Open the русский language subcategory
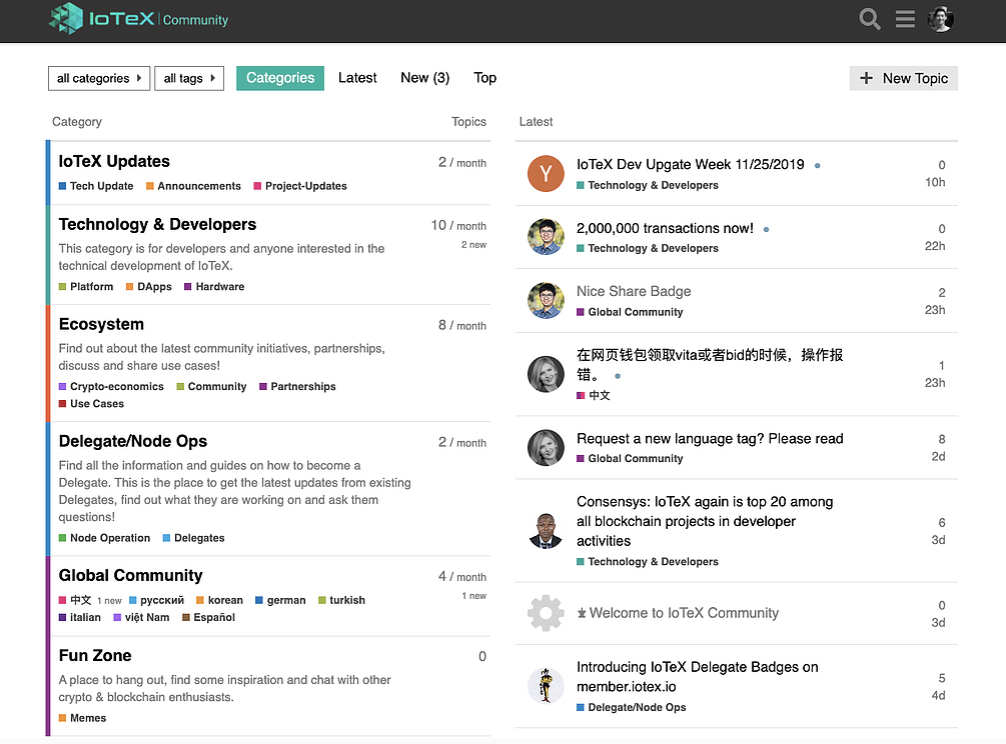The height and width of the screenshot is (744, 1006). [157, 600]
